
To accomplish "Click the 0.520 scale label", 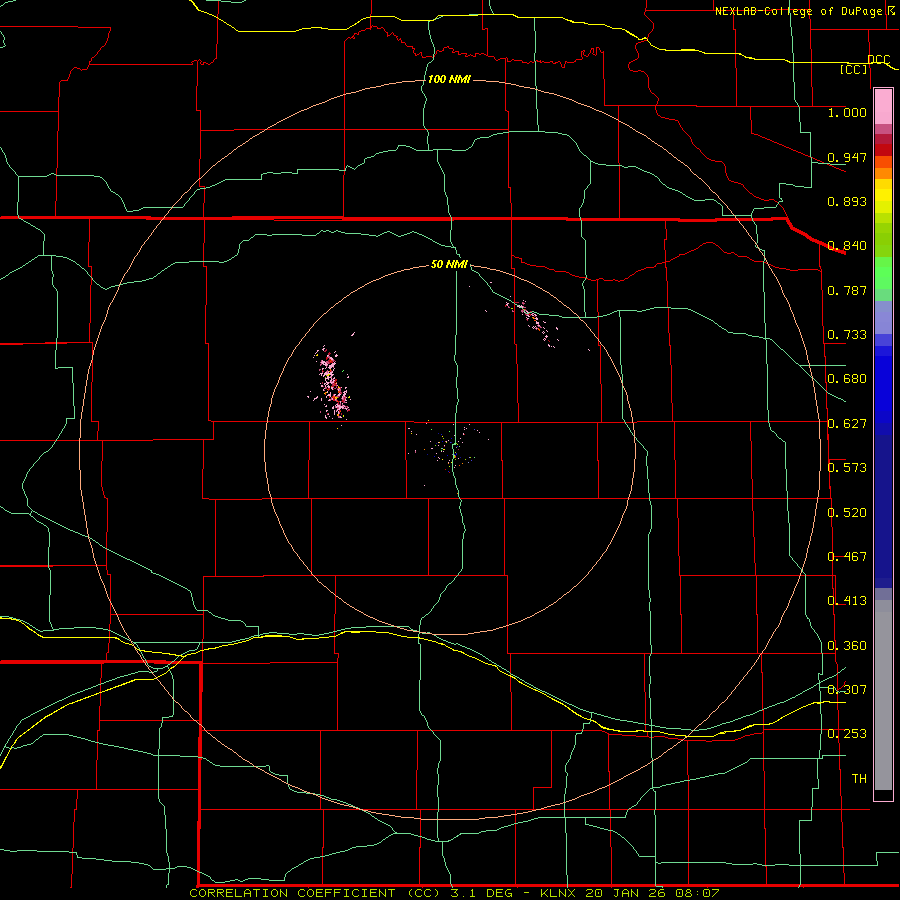I will coord(847,513).
